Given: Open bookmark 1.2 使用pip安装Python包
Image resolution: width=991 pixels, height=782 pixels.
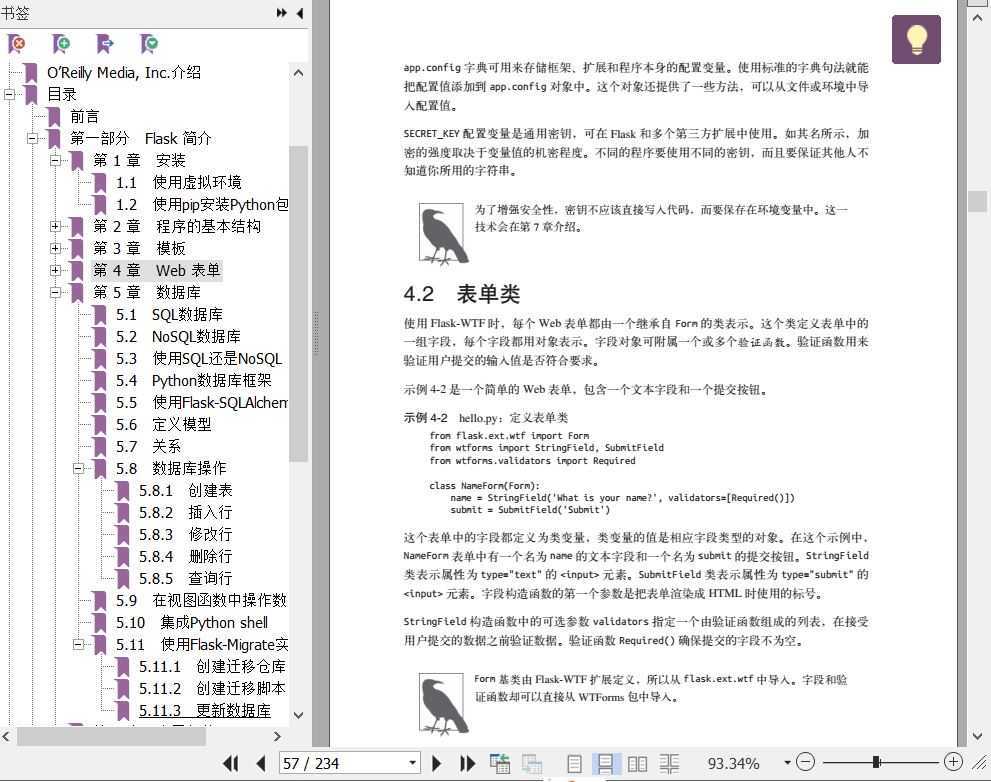Looking at the screenshot, I should click(202, 205).
